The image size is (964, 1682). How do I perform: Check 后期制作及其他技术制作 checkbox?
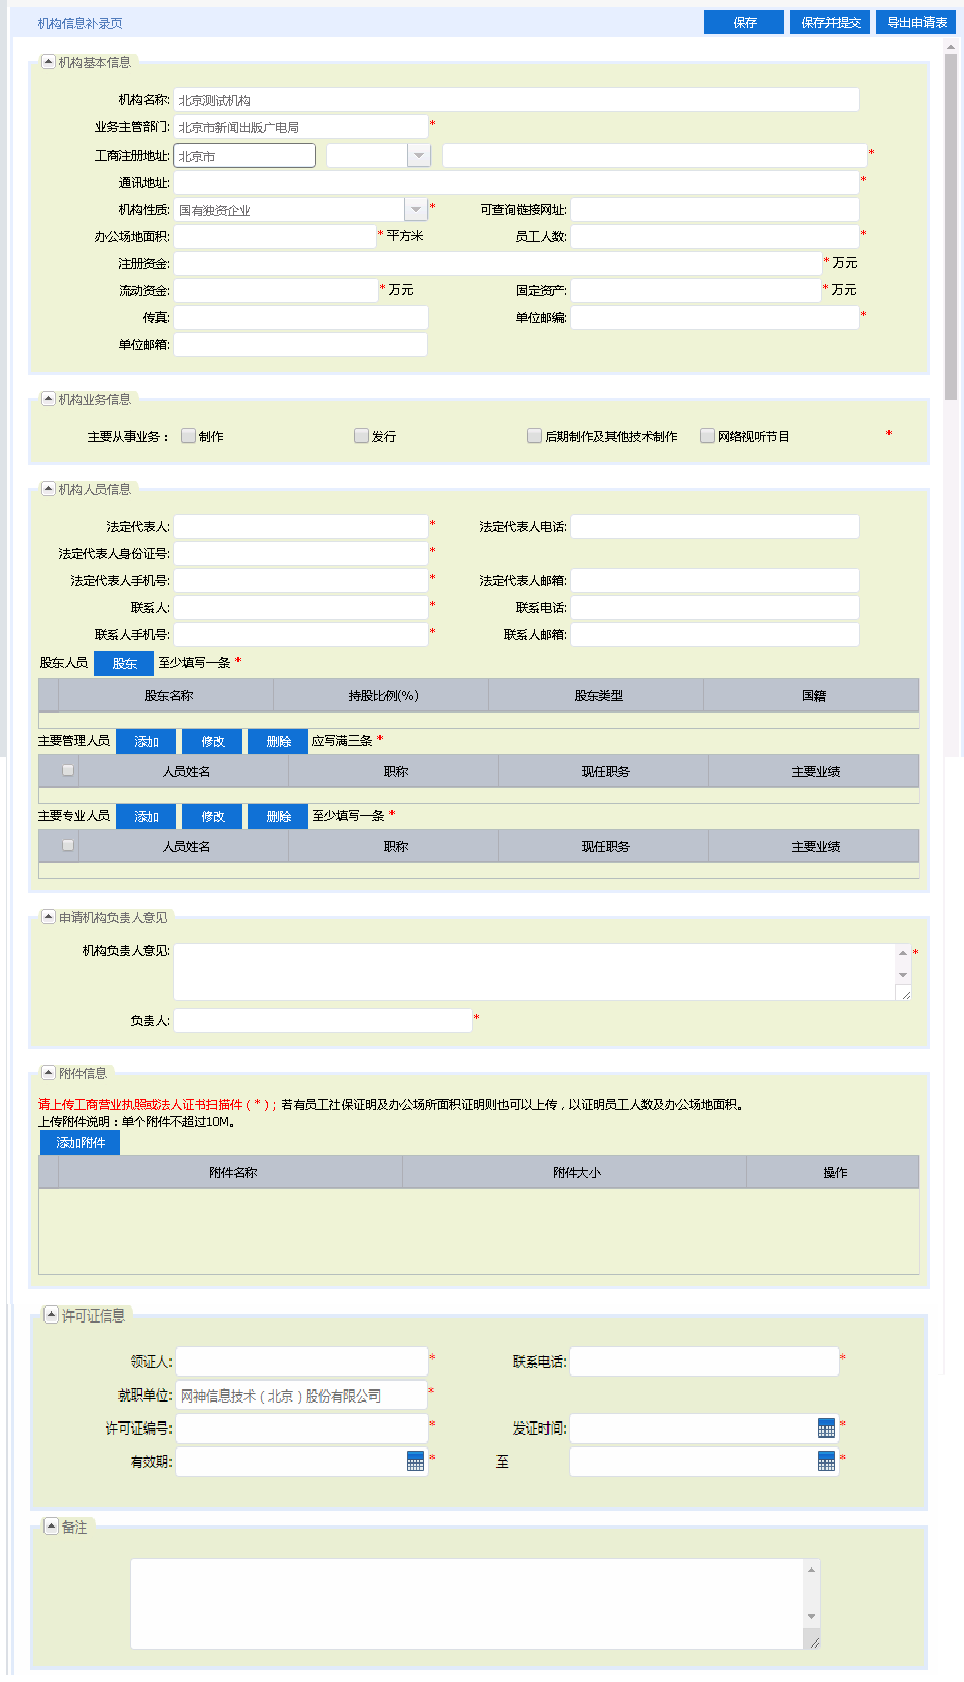click(535, 436)
